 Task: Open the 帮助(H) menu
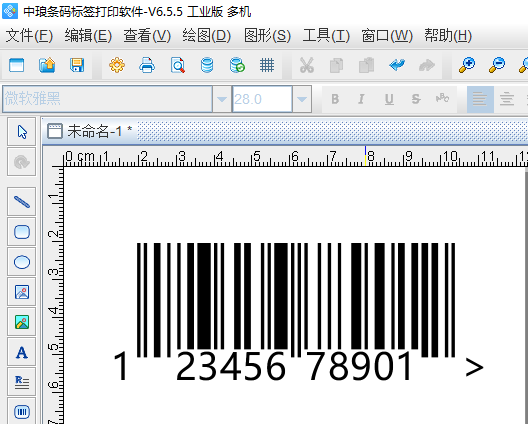click(x=448, y=36)
